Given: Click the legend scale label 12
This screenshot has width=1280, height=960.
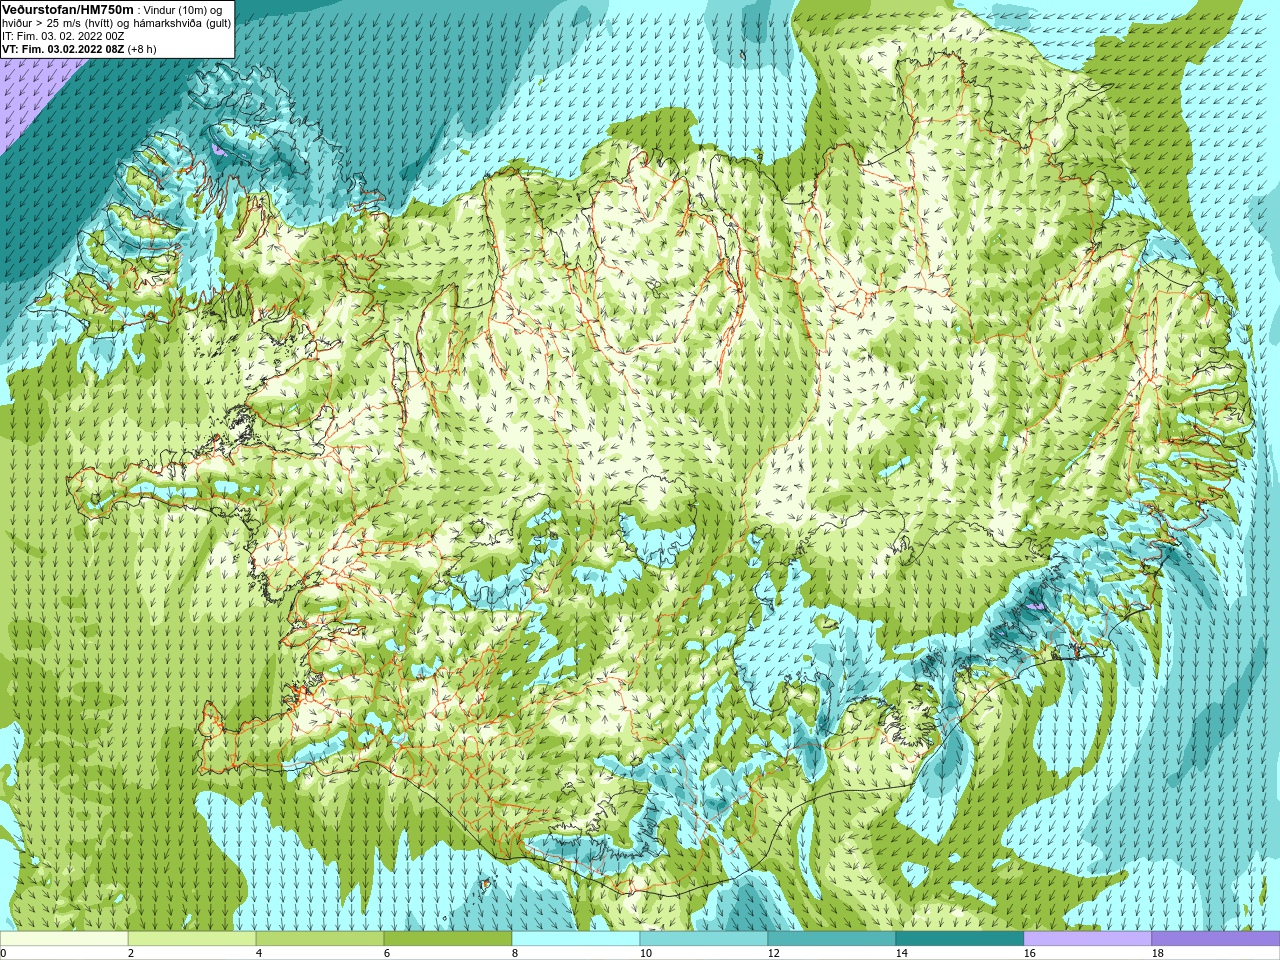Looking at the screenshot, I should (773, 953).
